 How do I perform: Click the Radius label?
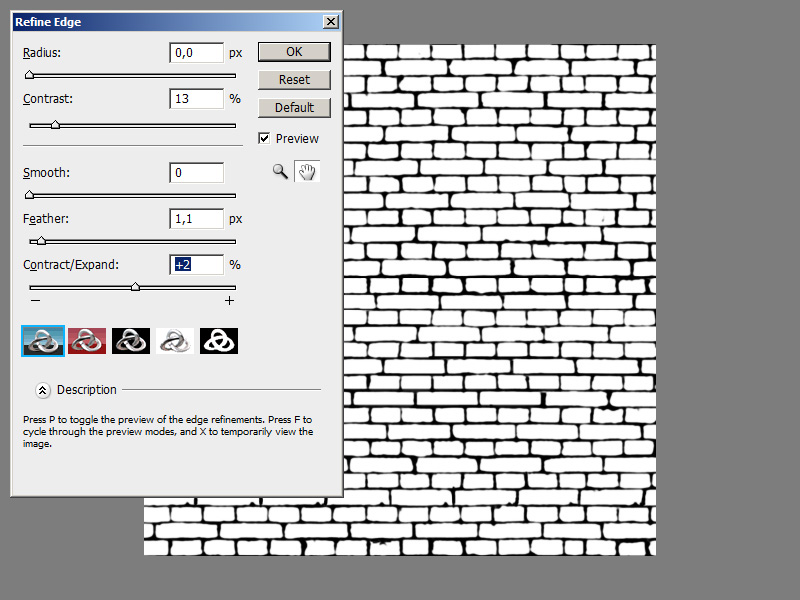tap(42, 53)
